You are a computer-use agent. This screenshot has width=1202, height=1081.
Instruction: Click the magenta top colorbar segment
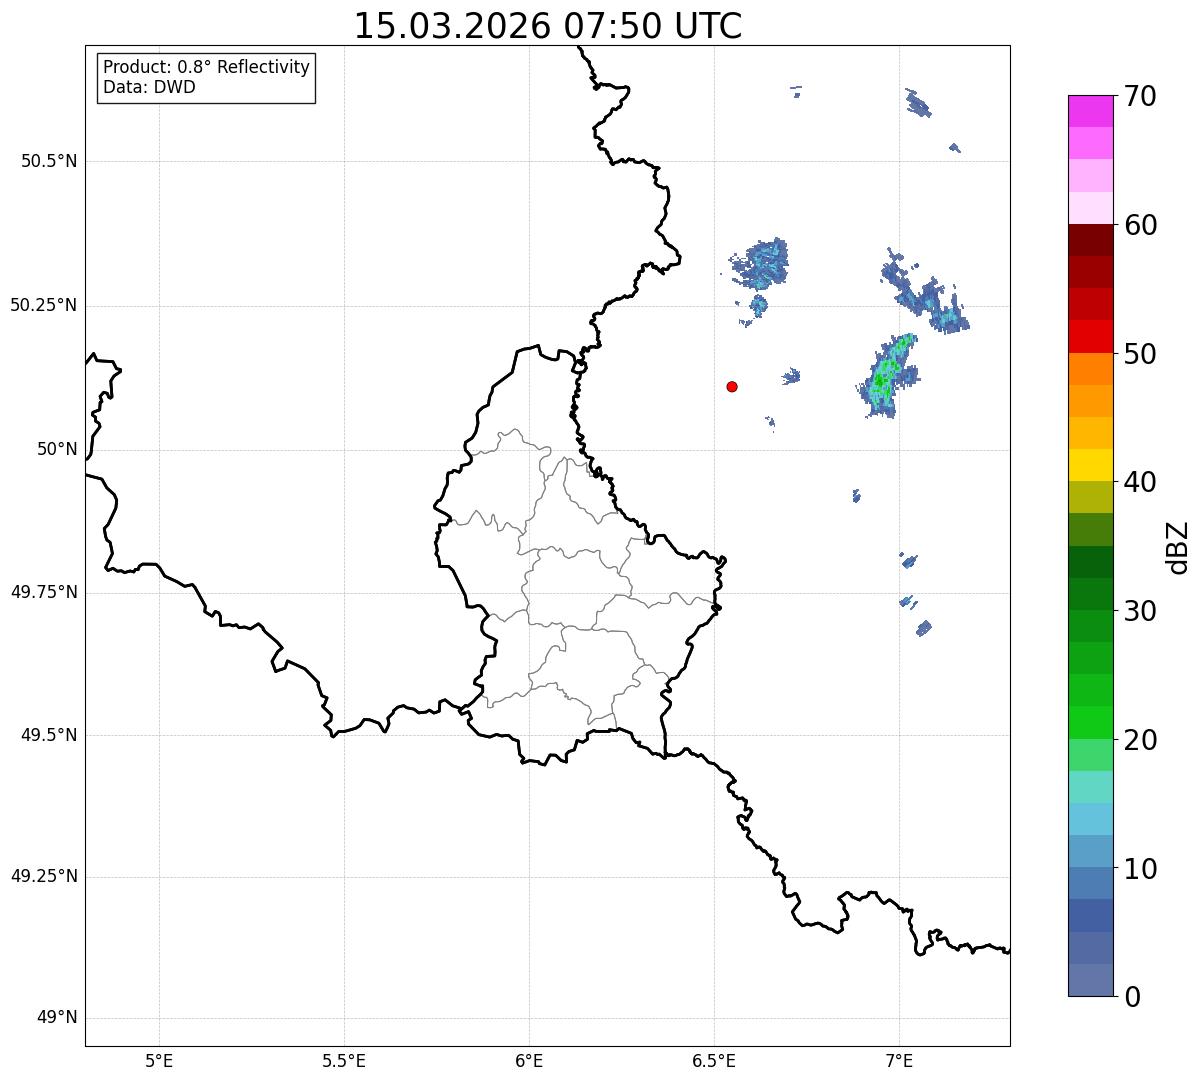point(1091,111)
